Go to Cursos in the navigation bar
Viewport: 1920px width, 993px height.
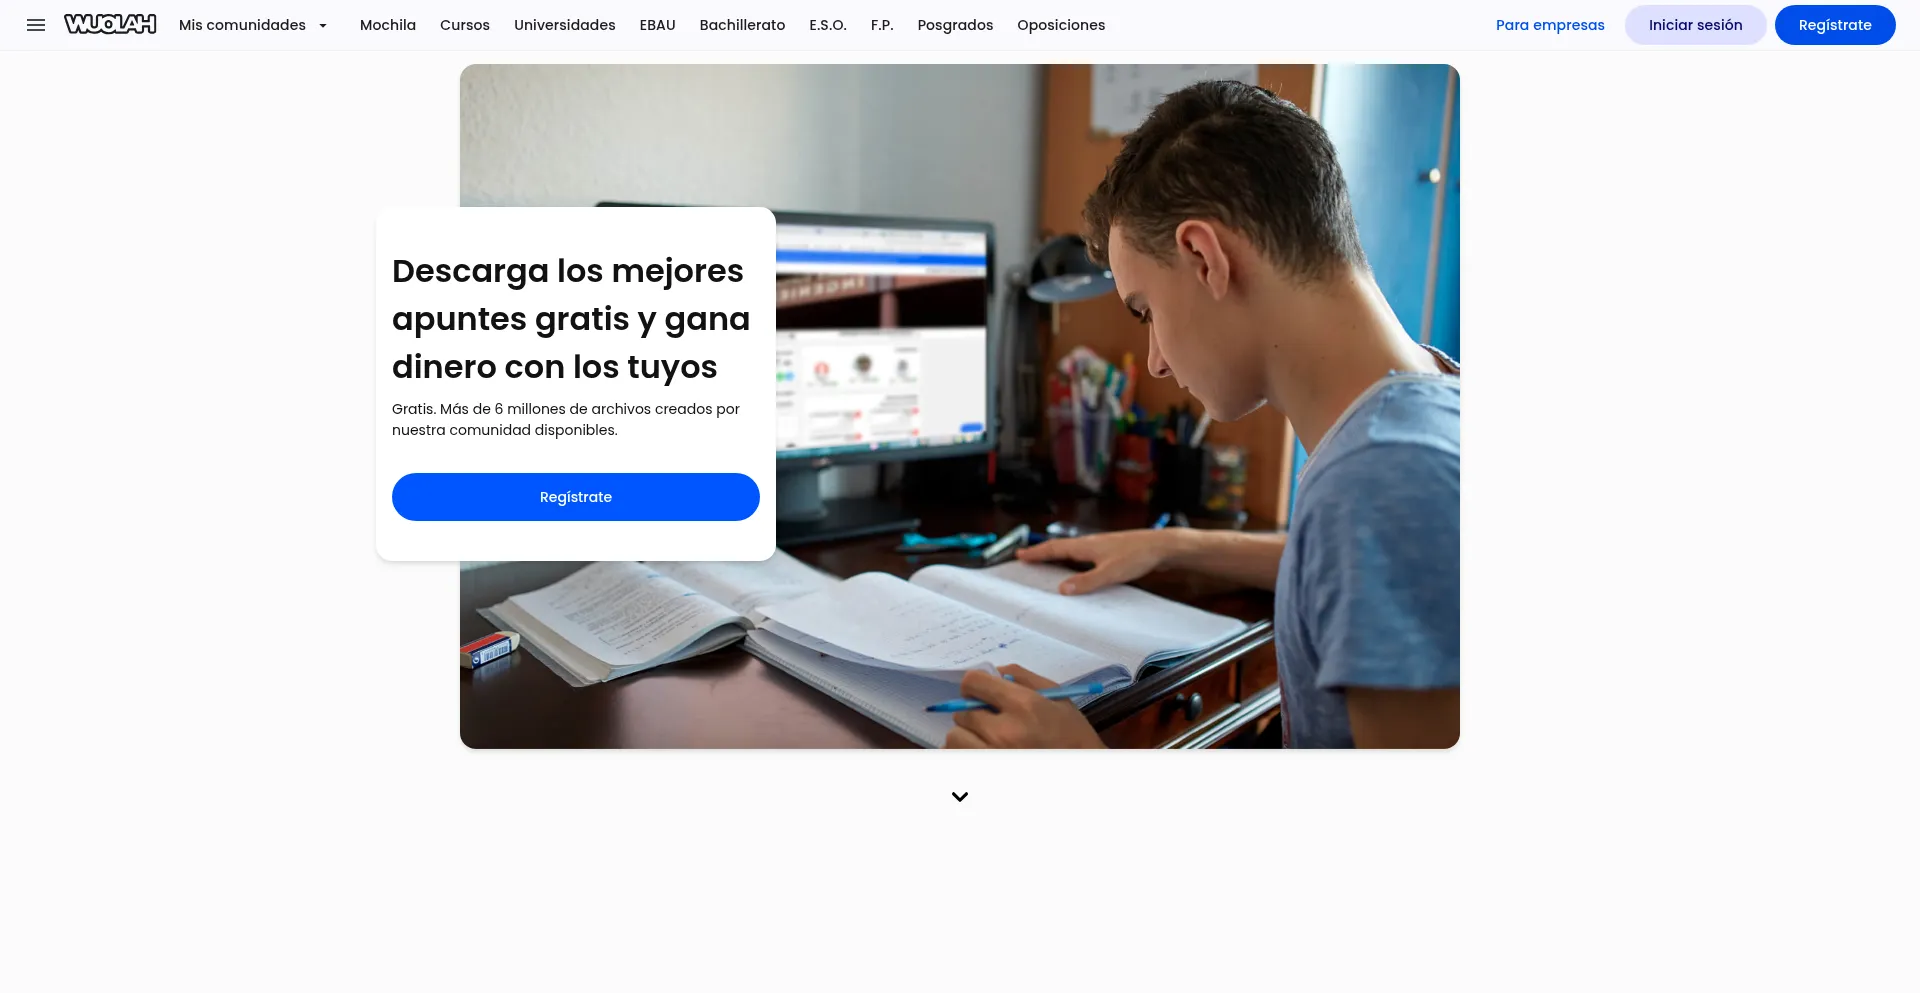(465, 25)
